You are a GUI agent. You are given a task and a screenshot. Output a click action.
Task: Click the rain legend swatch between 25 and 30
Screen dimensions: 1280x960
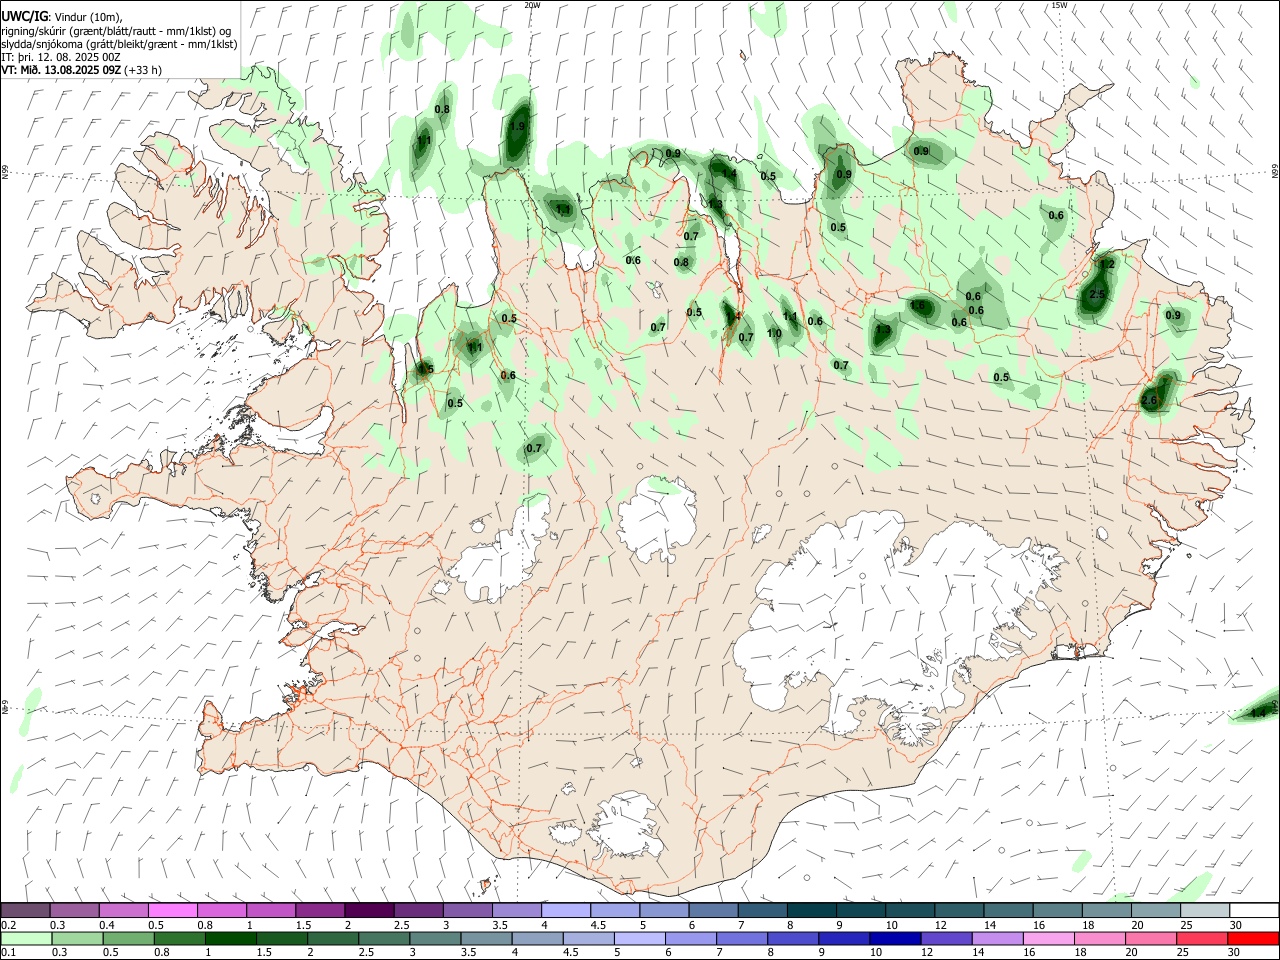[1200, 938]
